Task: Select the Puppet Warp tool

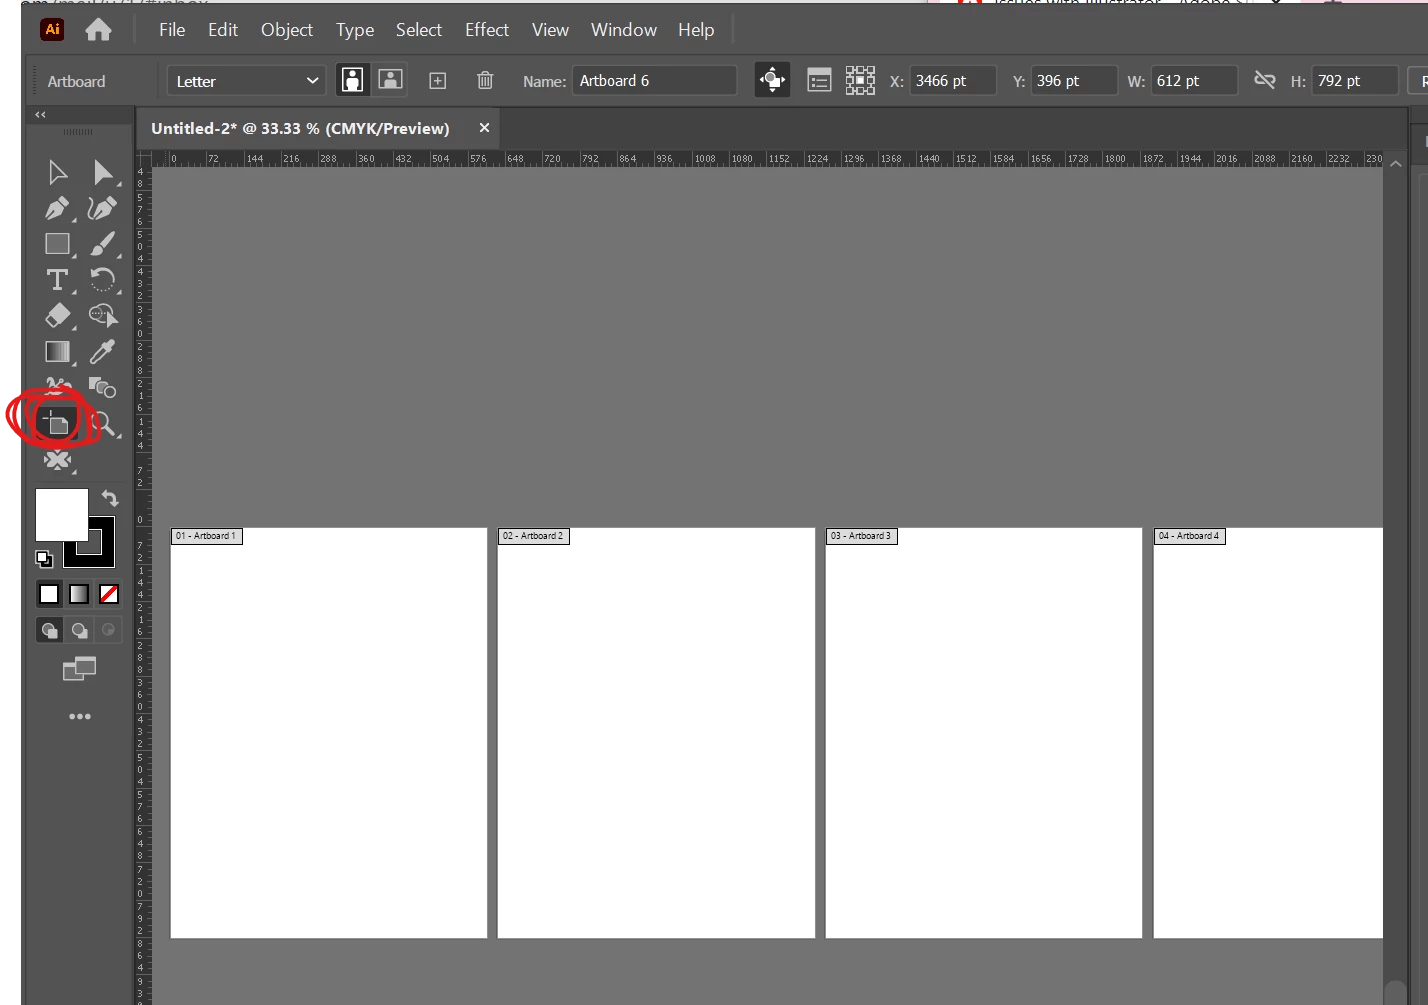Action: [x=57, y=461]
